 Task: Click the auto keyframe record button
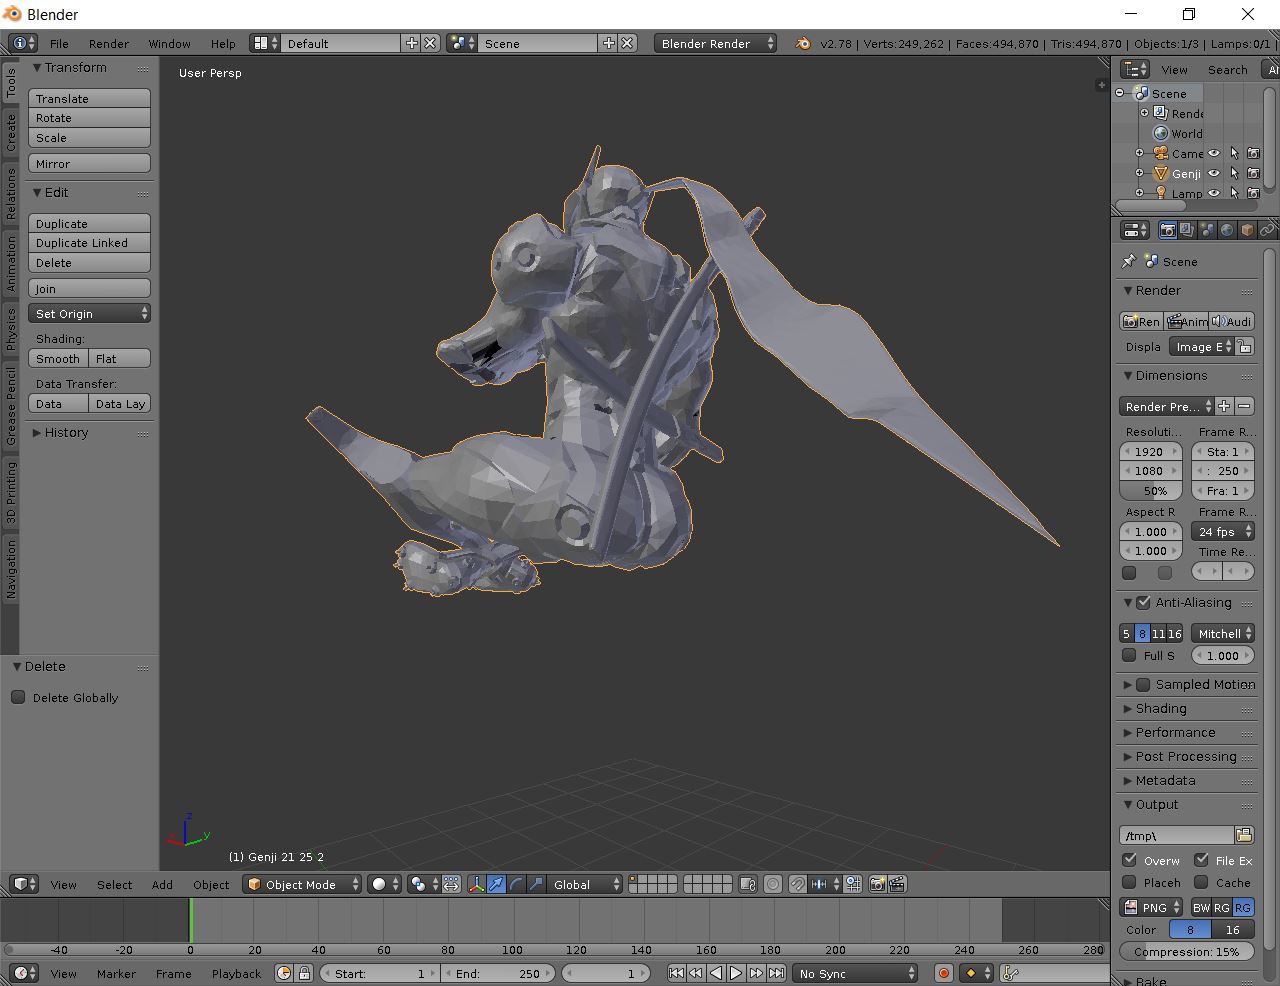point(943,973)
